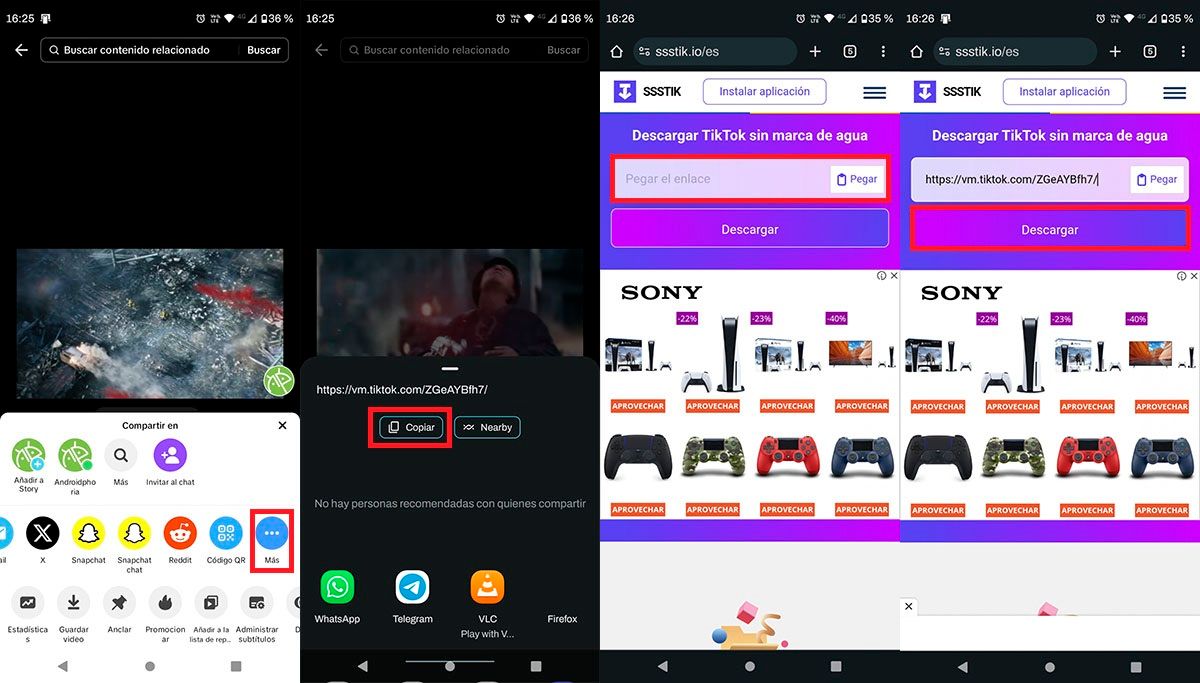The width and height of the screenshot is (1200, 683).
Task: Tap address bar on SSSTIK page with pasted link
Action: [1015, 51]
